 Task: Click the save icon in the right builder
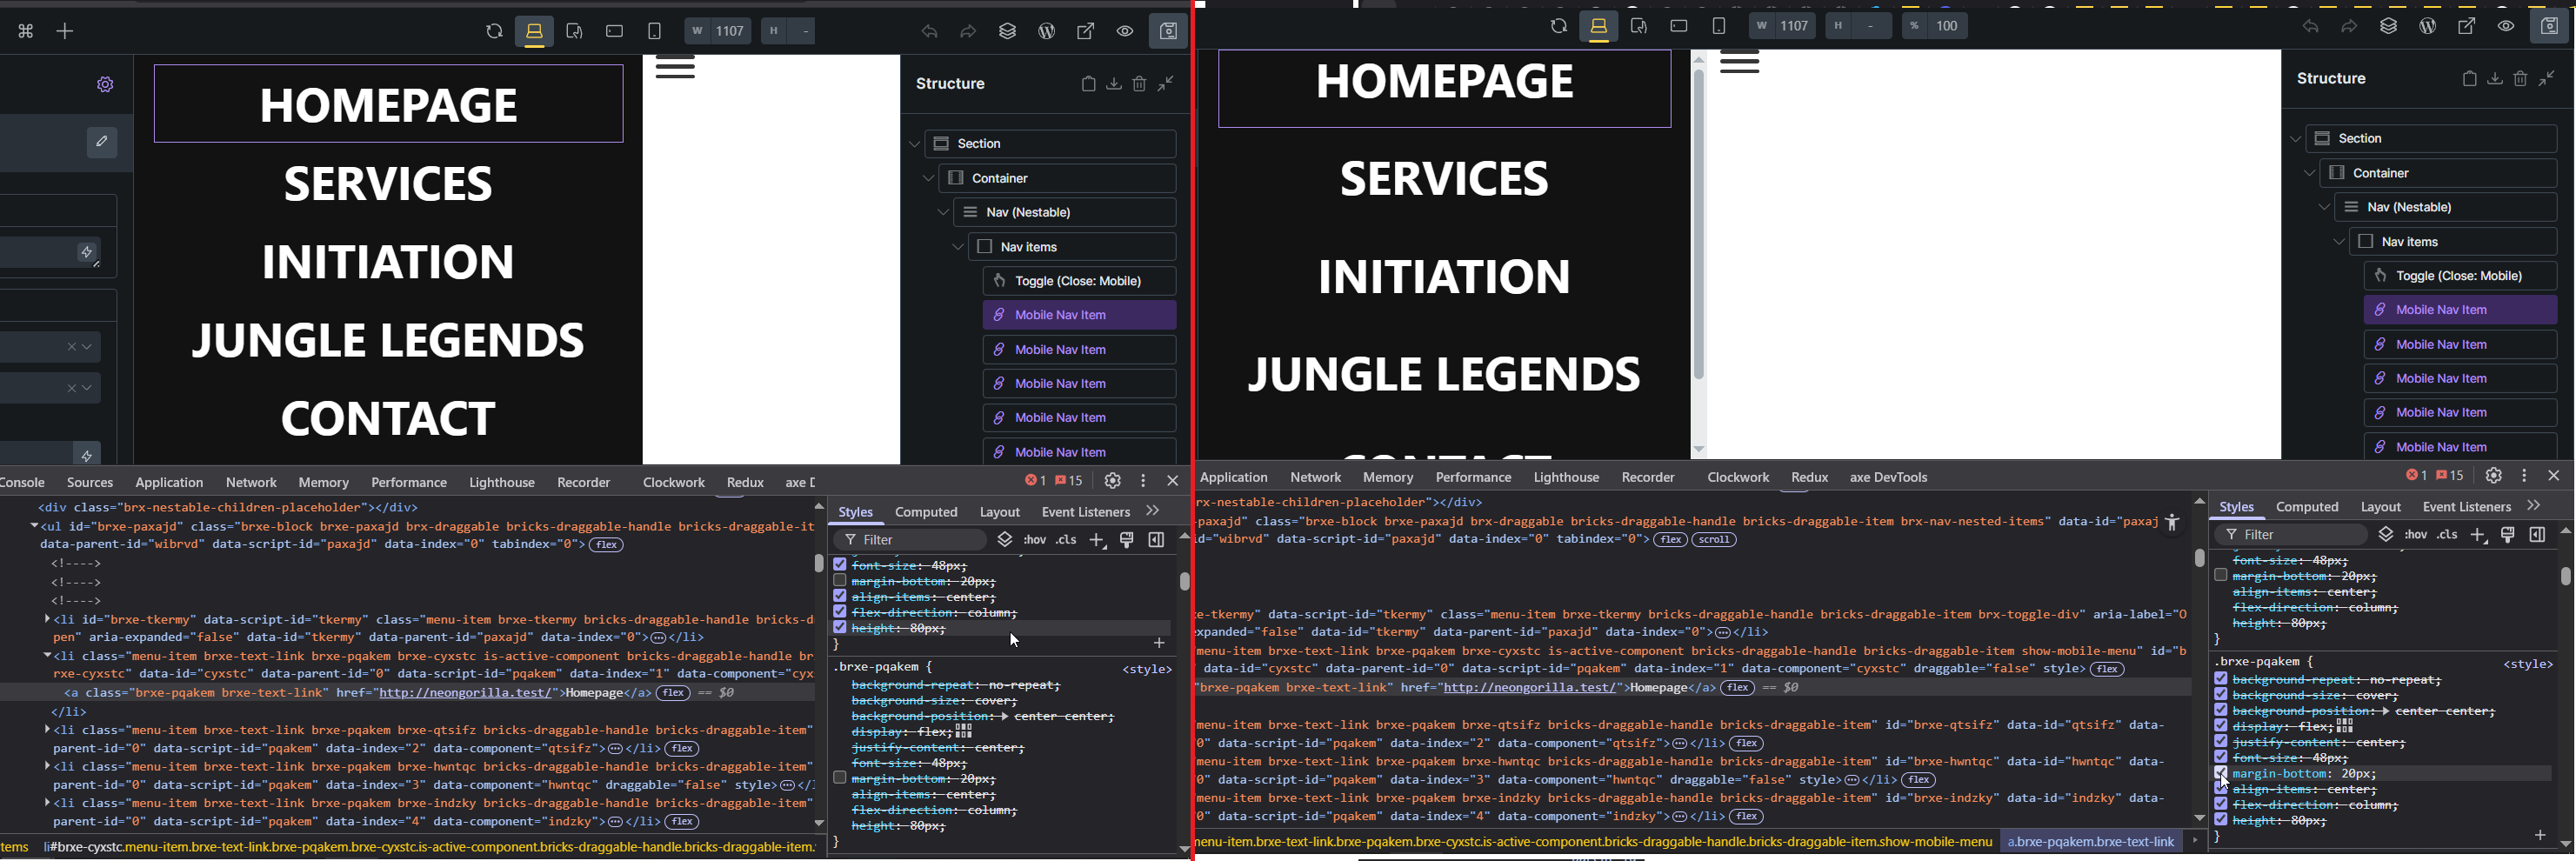coord(2550,27)
